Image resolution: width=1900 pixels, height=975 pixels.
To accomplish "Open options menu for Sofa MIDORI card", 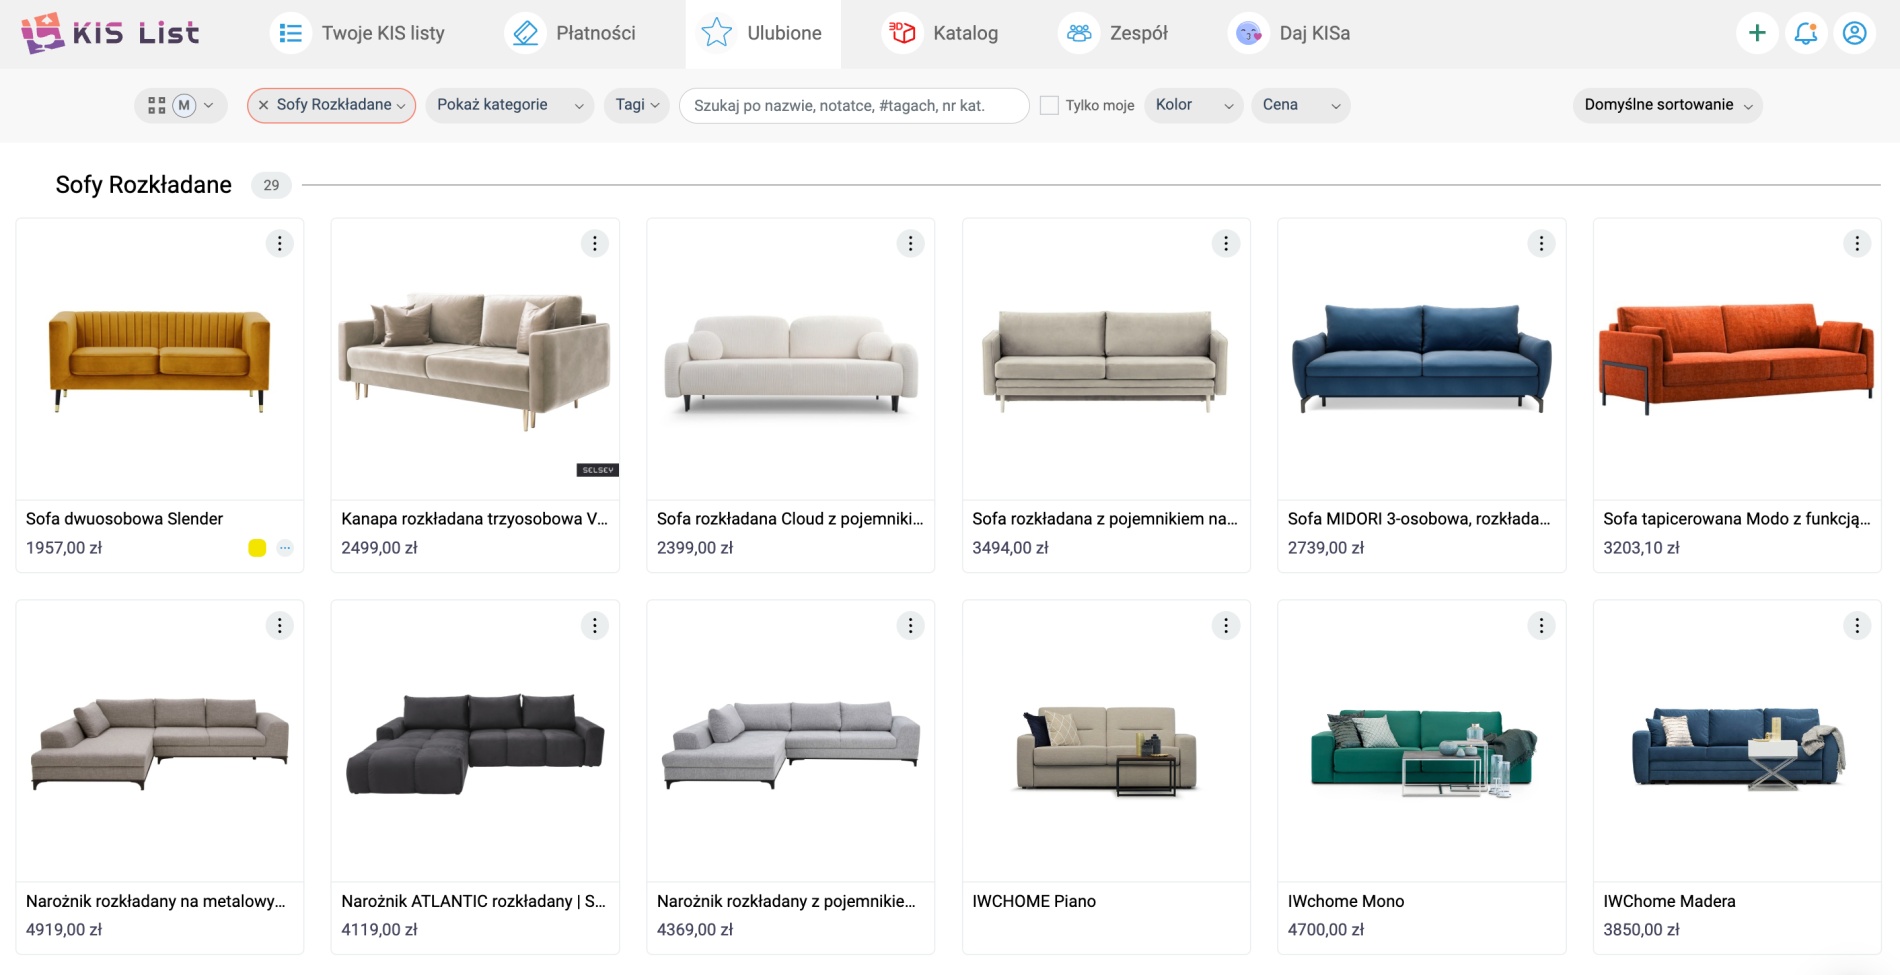I will pyautogui.click(x=1541, y=243).
